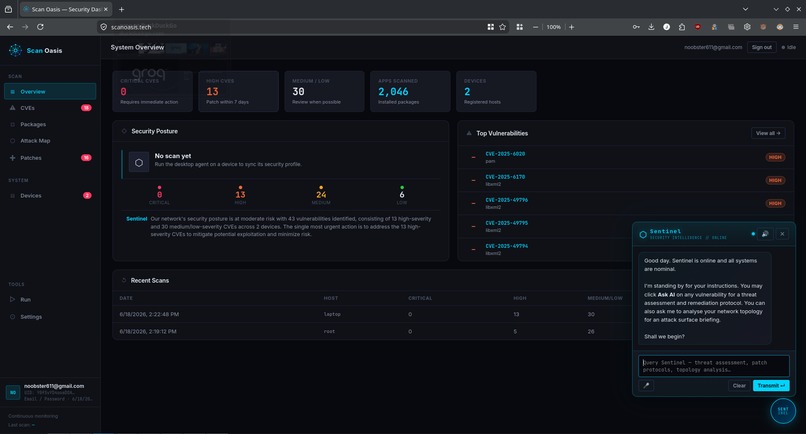The height and width of the screenshot is (434, 806).
Task: Click the red extension icon in toolbar
Action: tap(698, 27)
